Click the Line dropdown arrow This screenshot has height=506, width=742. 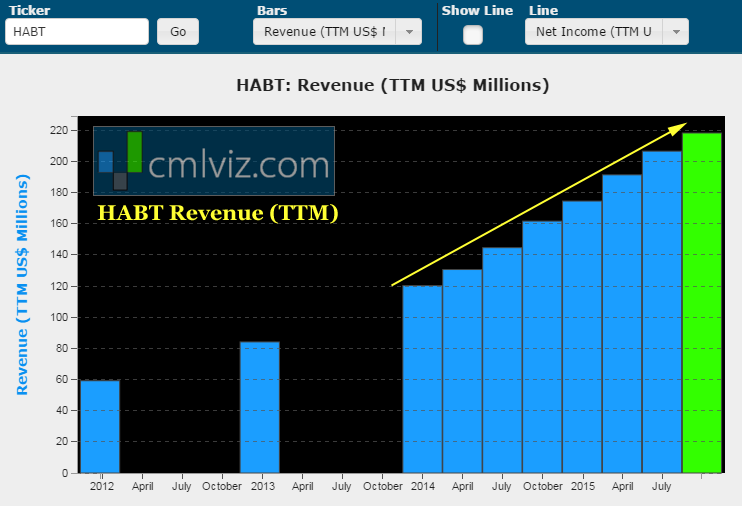(x=676, y=32)
